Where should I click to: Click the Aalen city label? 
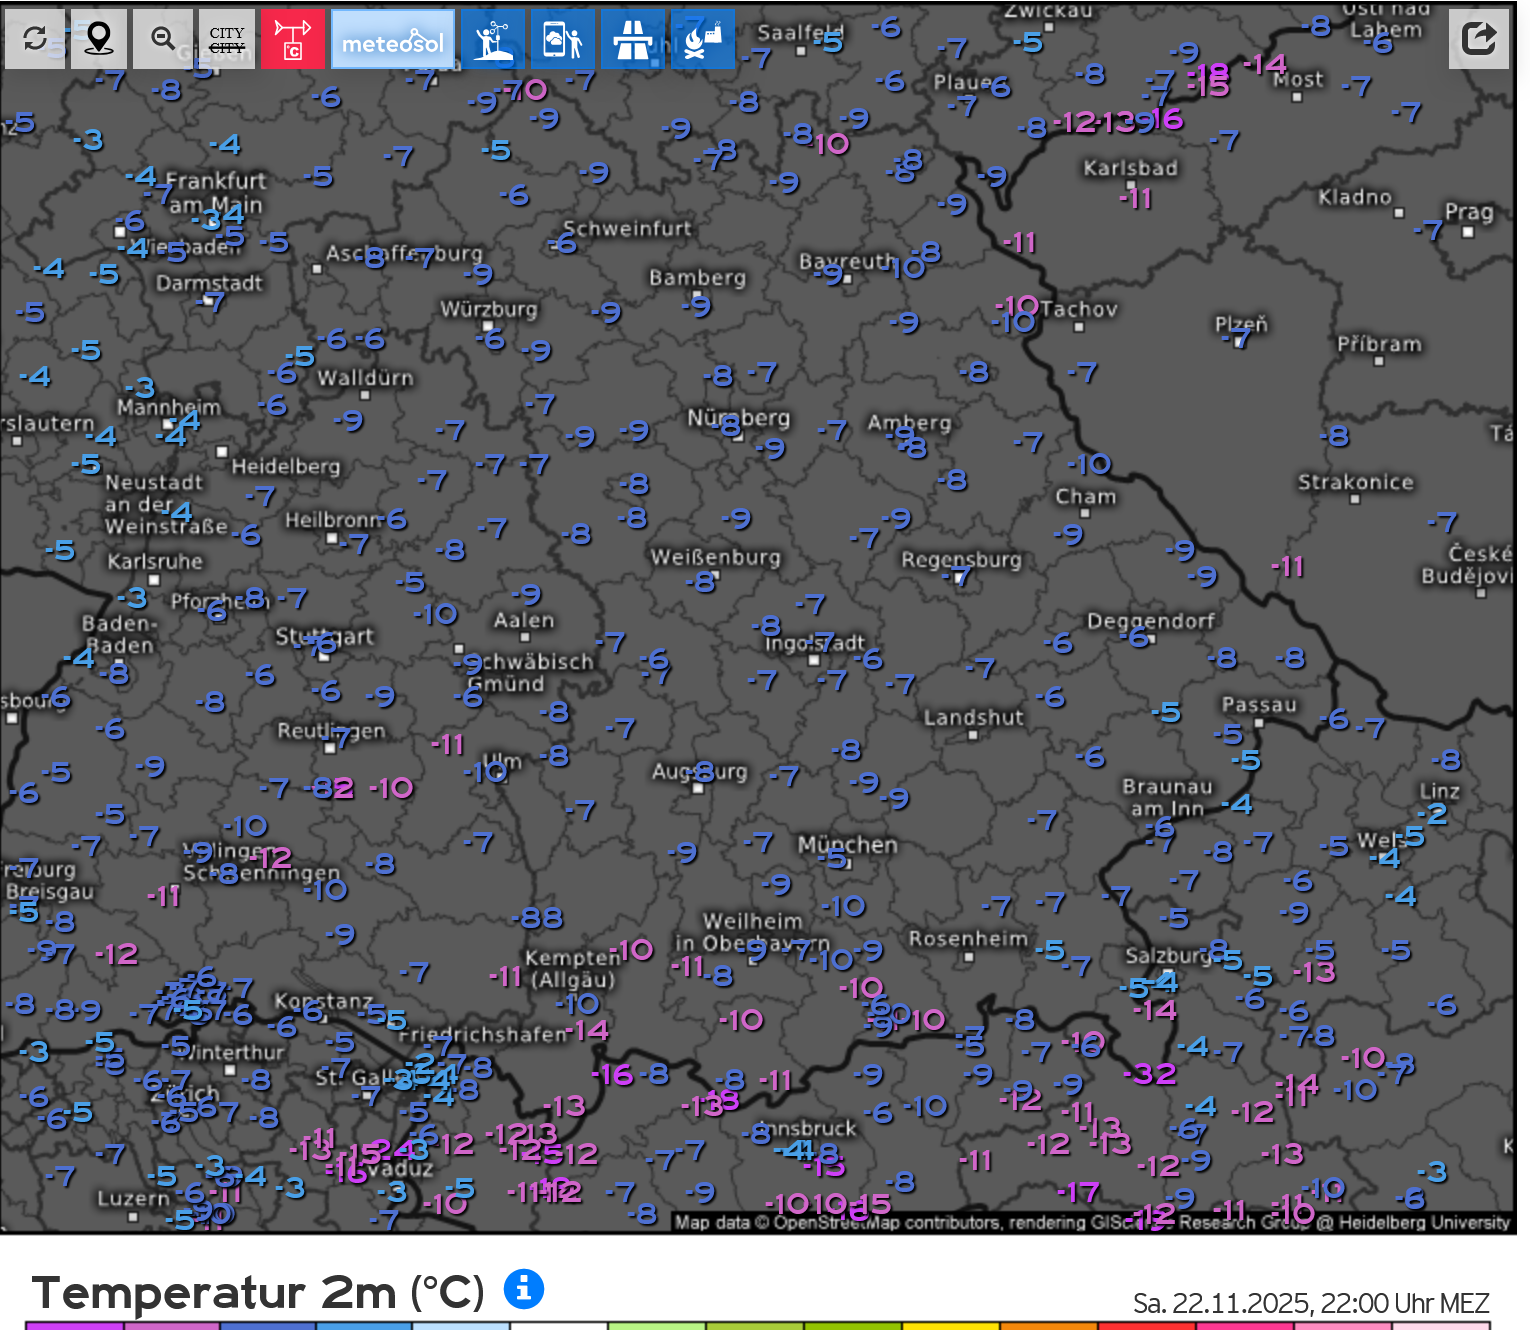[x=523, y=620]
